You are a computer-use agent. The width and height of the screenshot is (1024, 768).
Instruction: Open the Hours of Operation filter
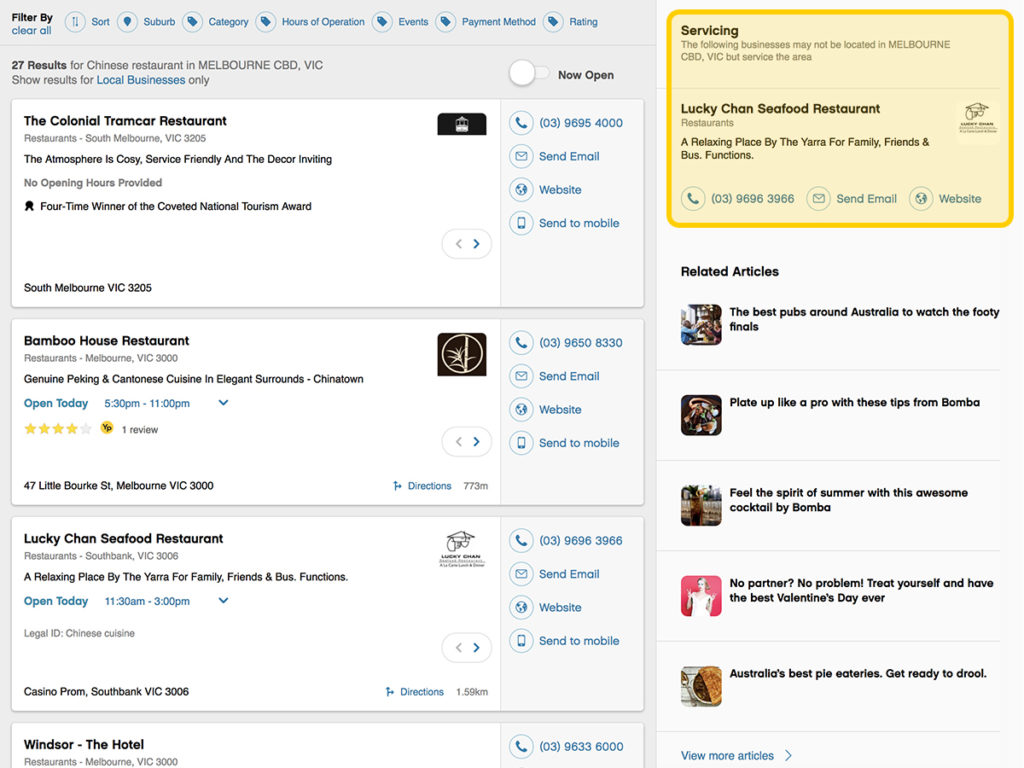[323, 22]
